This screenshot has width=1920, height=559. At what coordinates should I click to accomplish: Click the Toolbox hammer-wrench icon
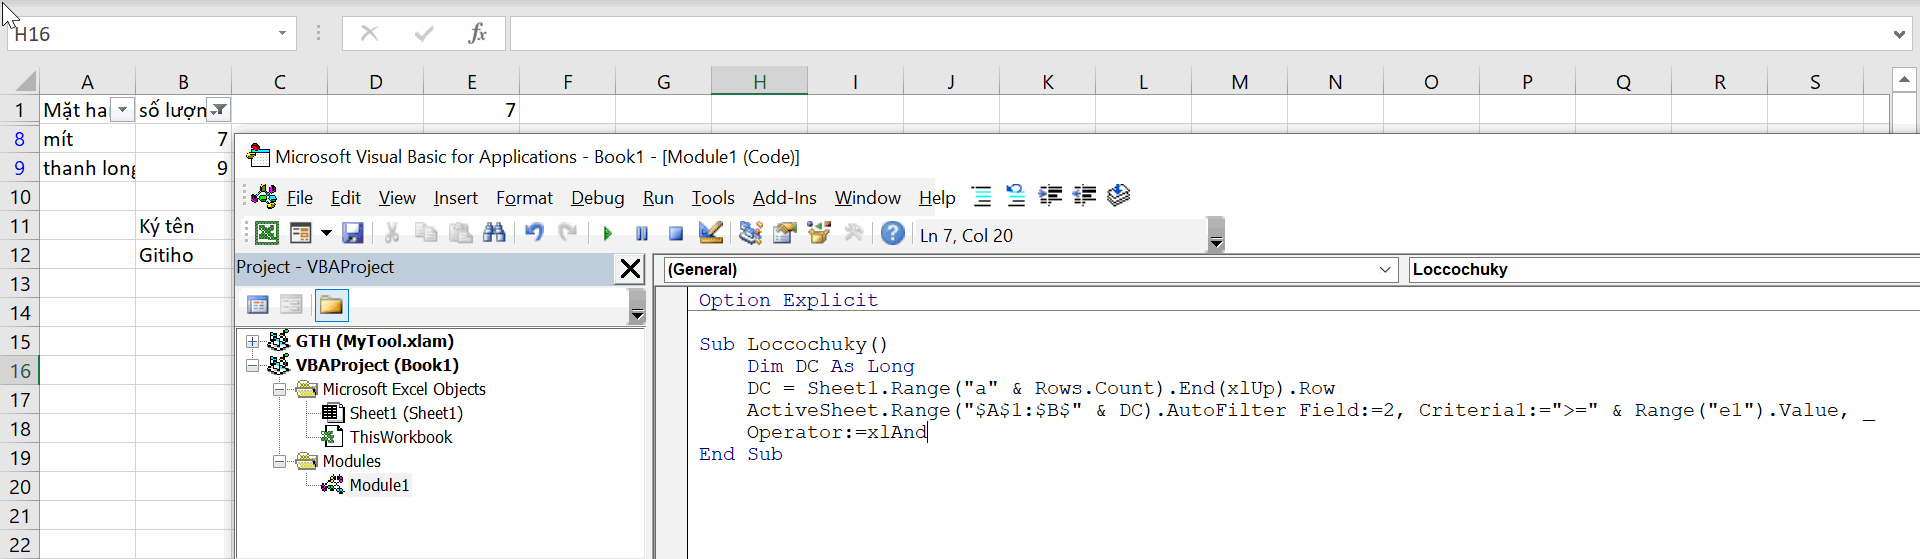coord(853,234)
